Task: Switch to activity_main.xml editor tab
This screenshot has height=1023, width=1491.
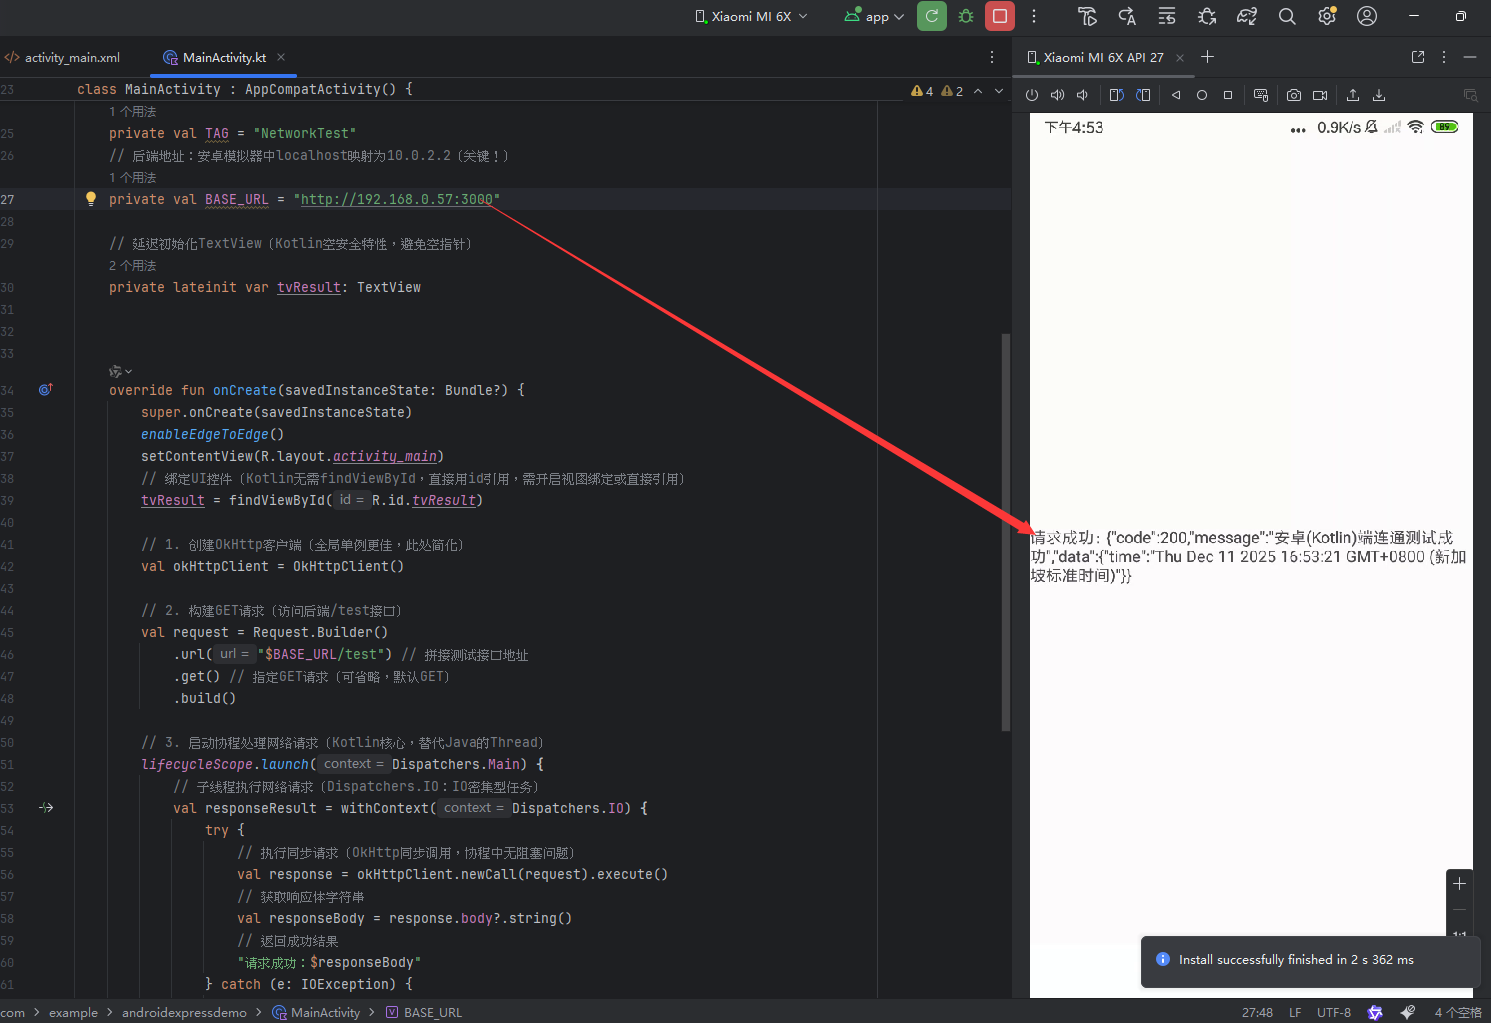Action: (62, 58)
